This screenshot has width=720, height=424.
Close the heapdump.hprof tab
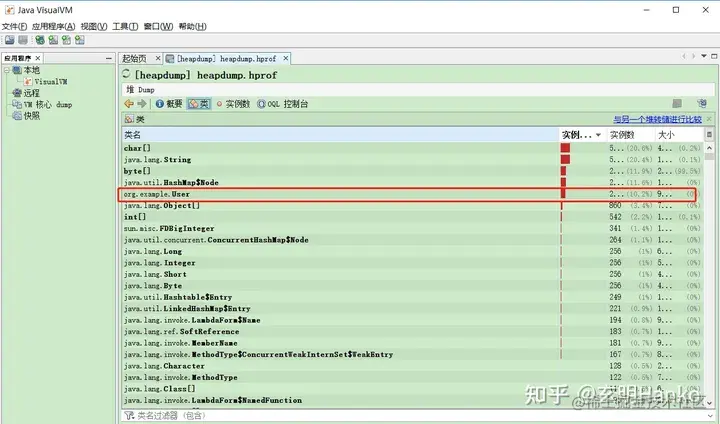286,58
